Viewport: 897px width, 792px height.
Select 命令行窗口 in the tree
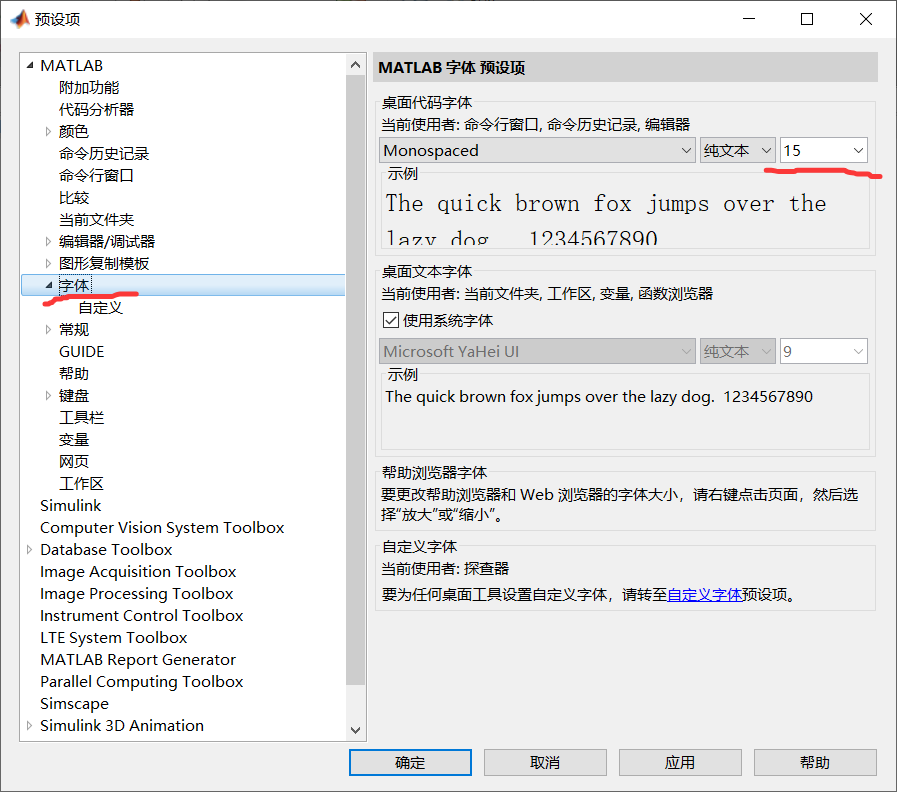tap(97, 175)
